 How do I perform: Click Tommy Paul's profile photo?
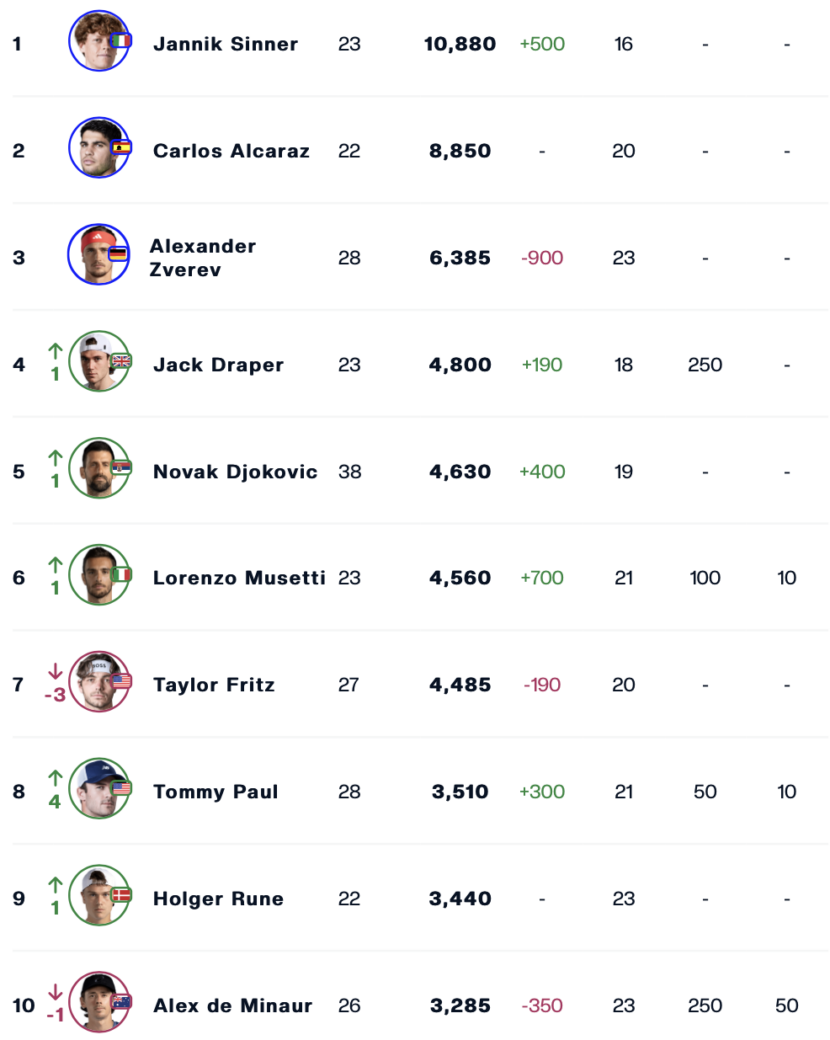point(99,789)
